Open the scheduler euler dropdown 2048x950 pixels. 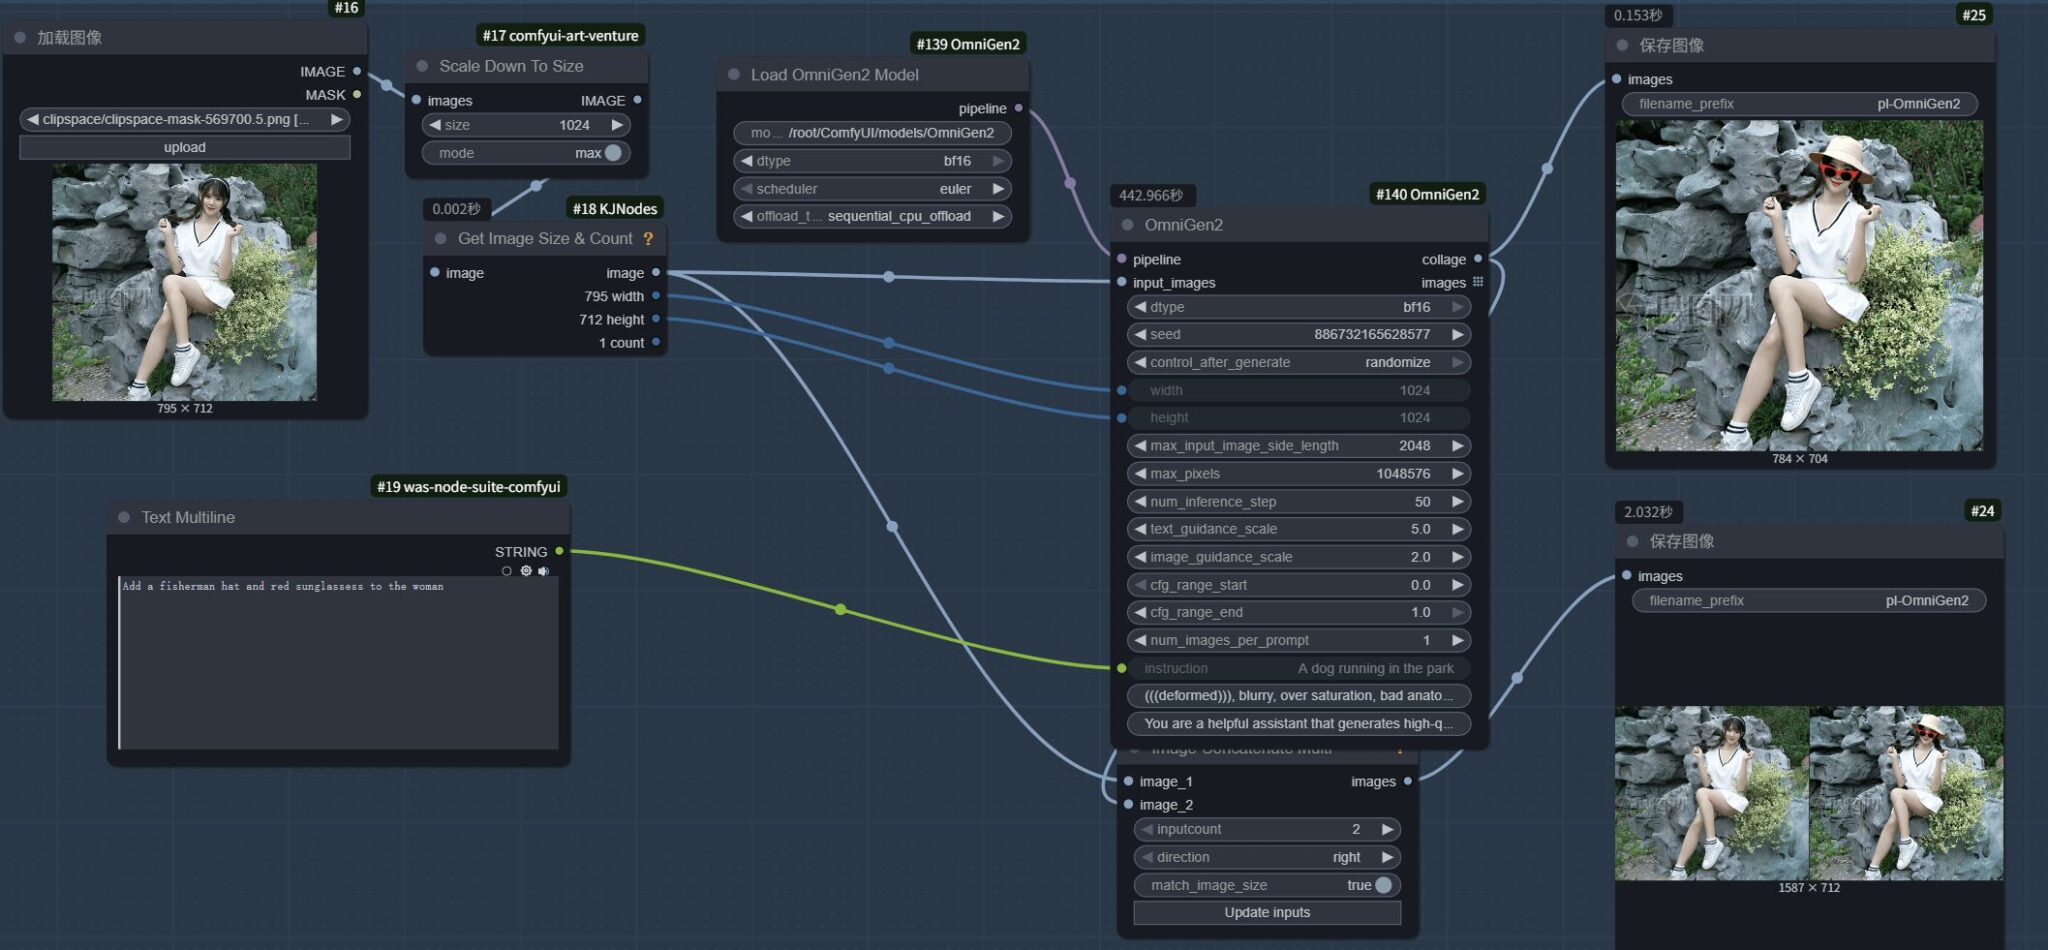(x=872, y=189)
